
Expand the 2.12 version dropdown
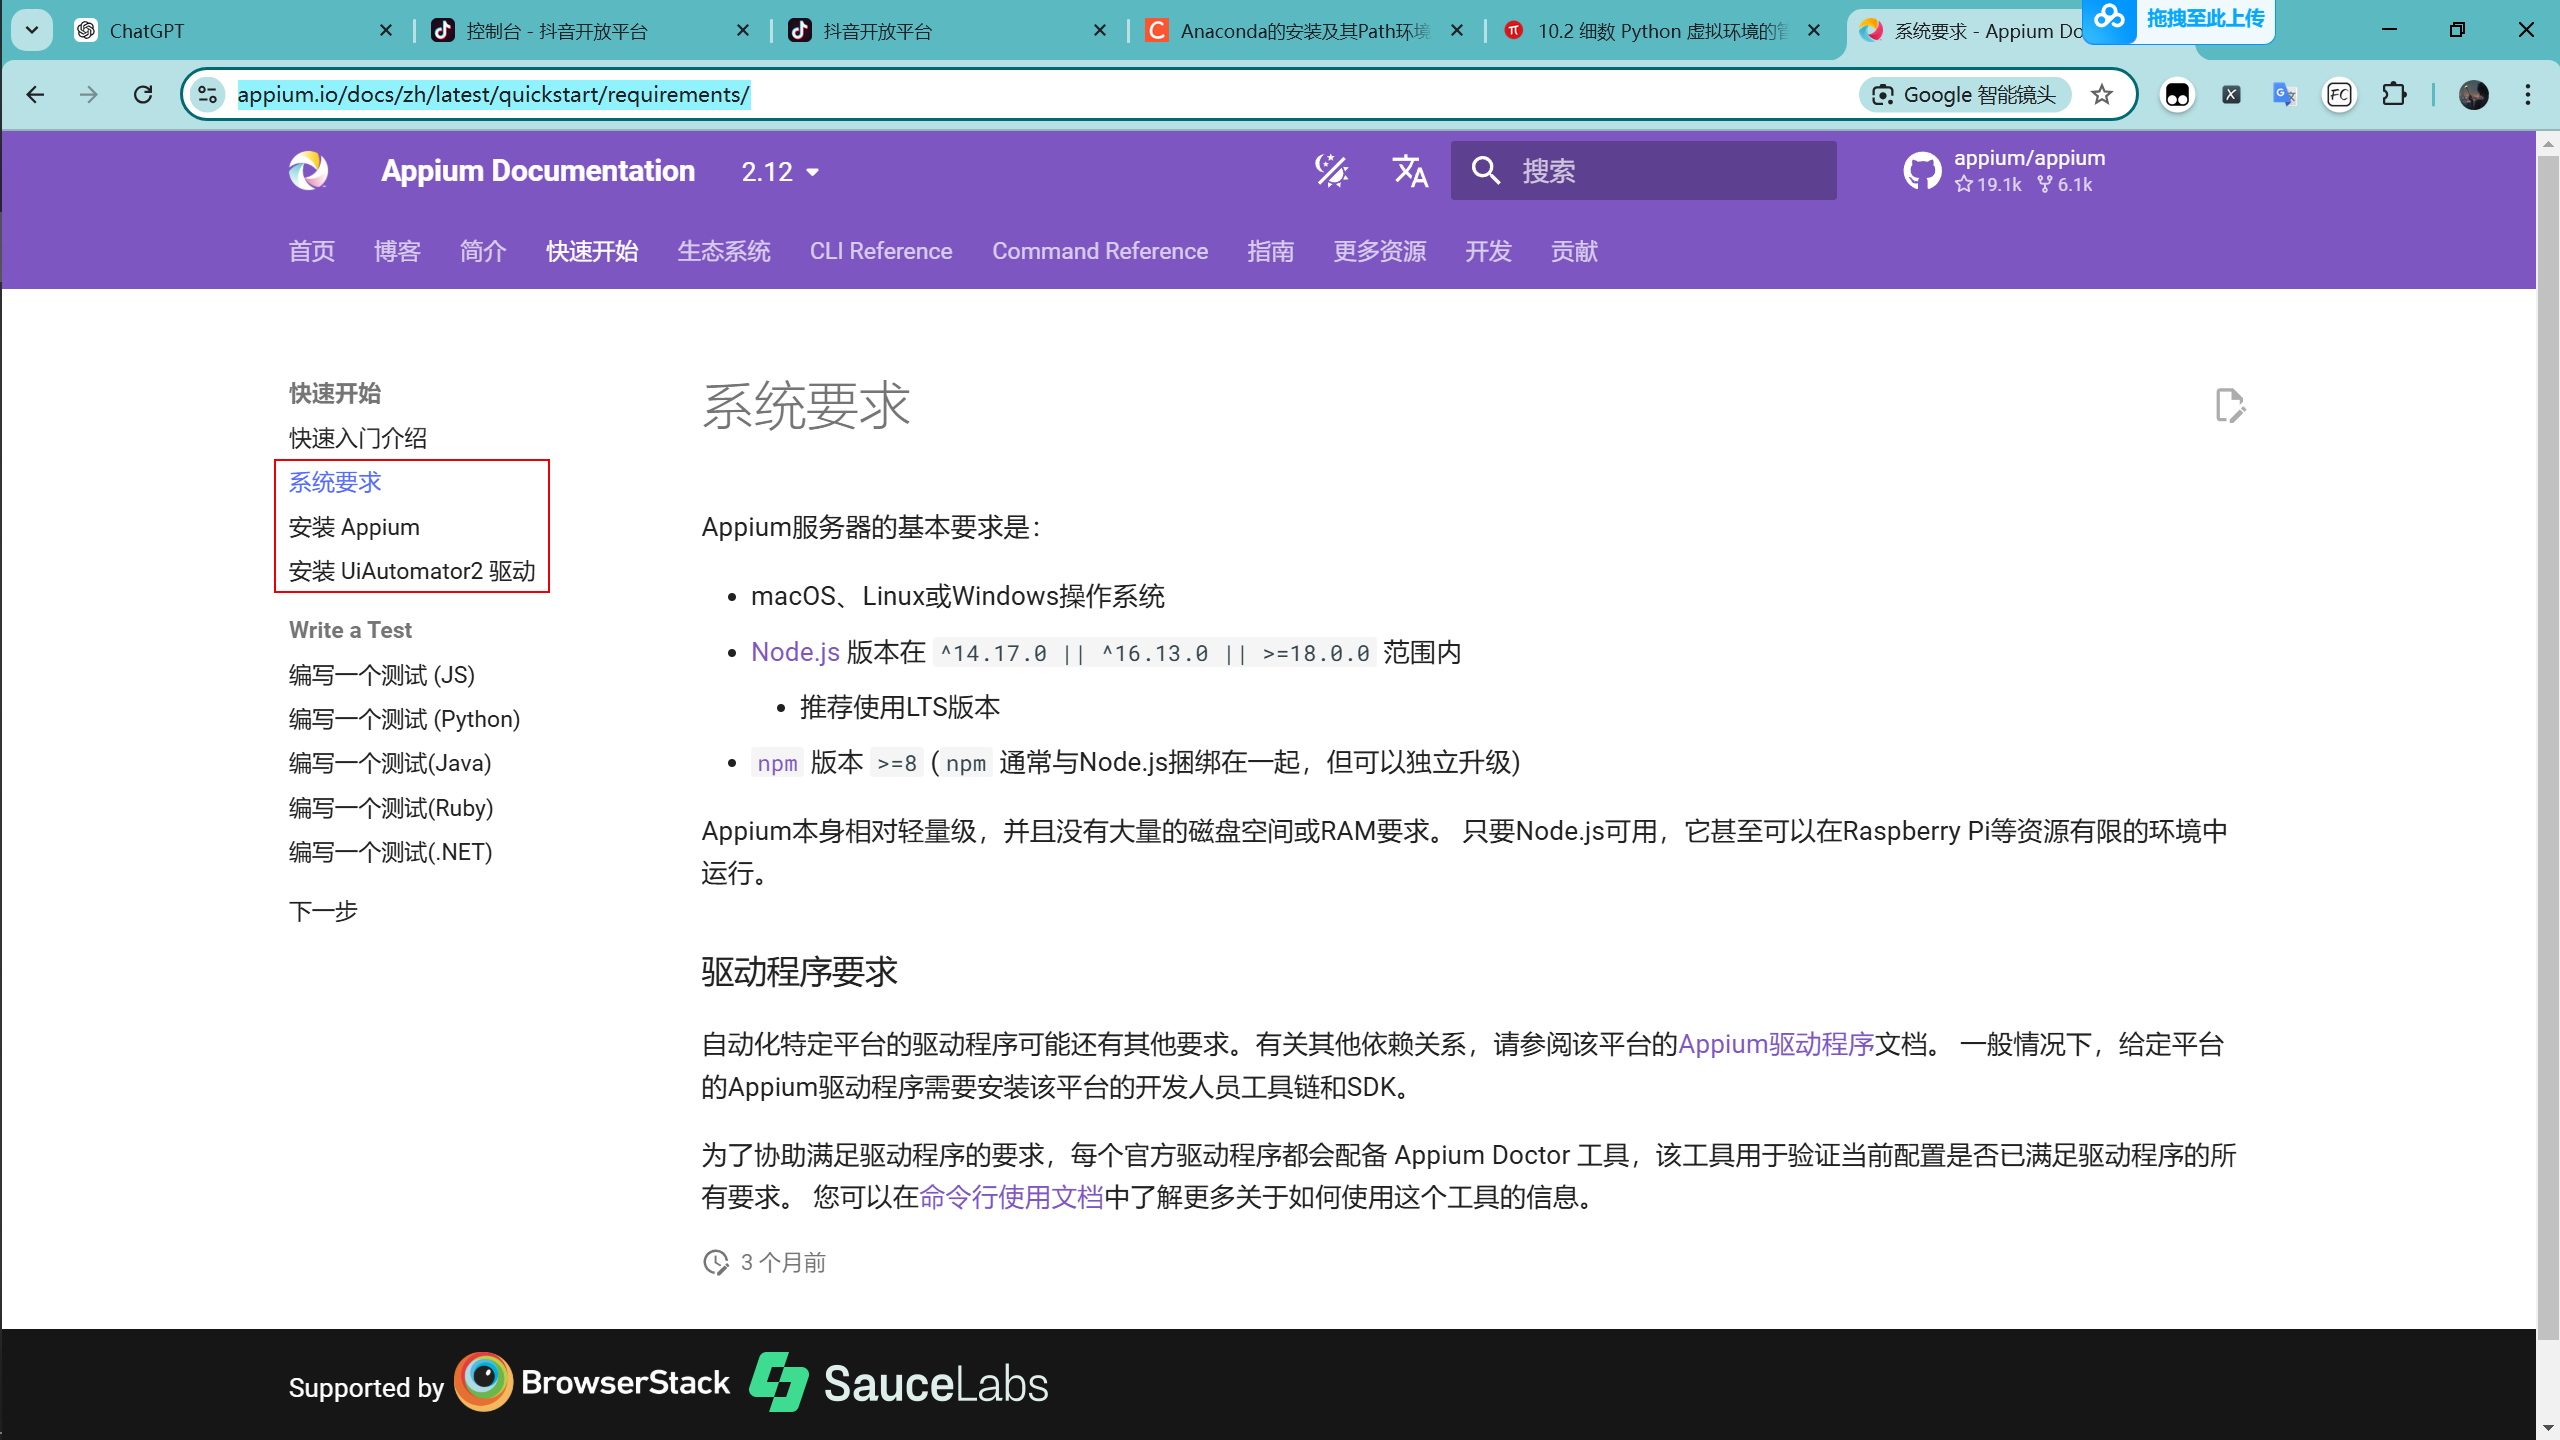click(780, 172)
